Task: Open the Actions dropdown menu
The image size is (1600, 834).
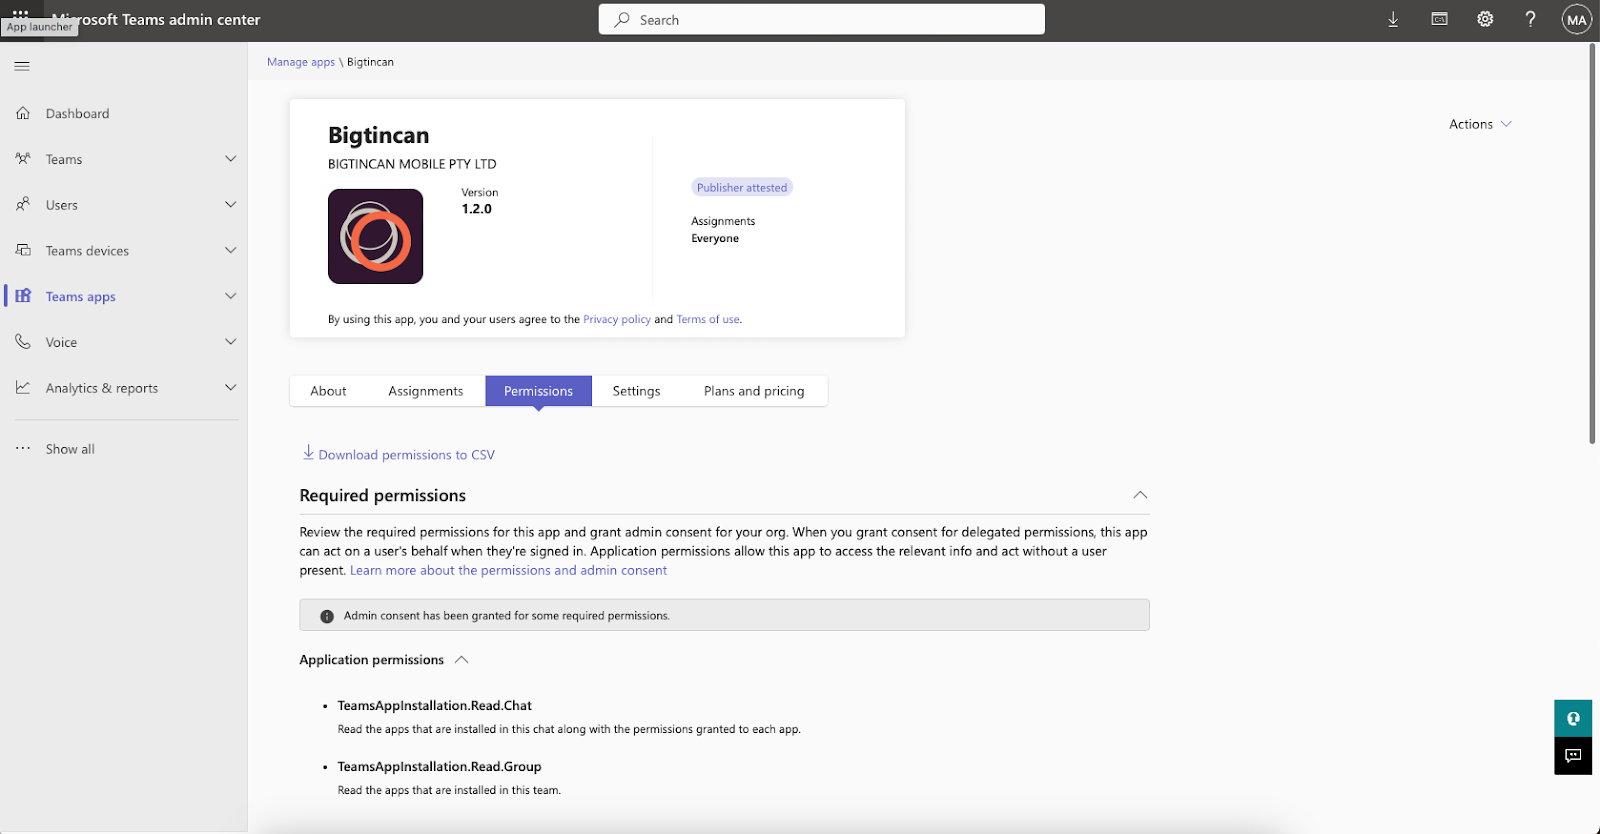Action: pyautogui.click(x=1480, y=124)
